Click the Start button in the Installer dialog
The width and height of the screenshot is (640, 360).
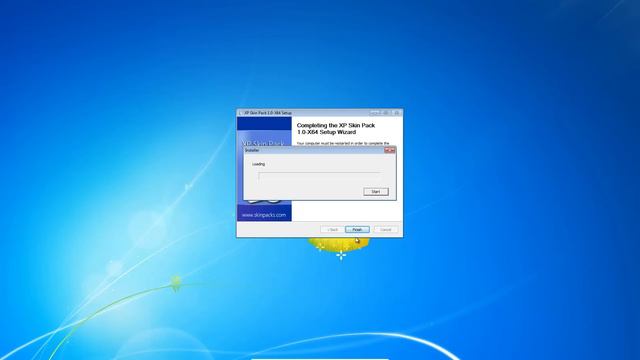[376, 191]
